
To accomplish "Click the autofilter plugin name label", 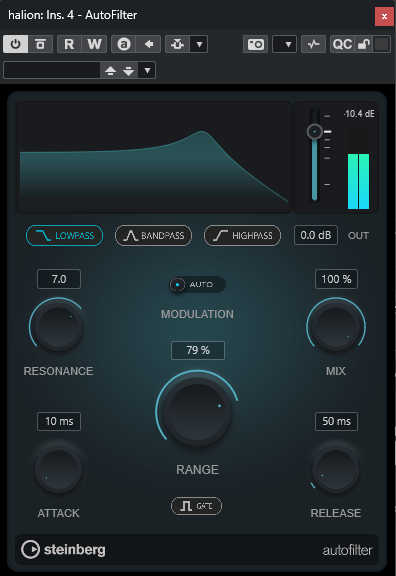I will [x=348, y=550].
